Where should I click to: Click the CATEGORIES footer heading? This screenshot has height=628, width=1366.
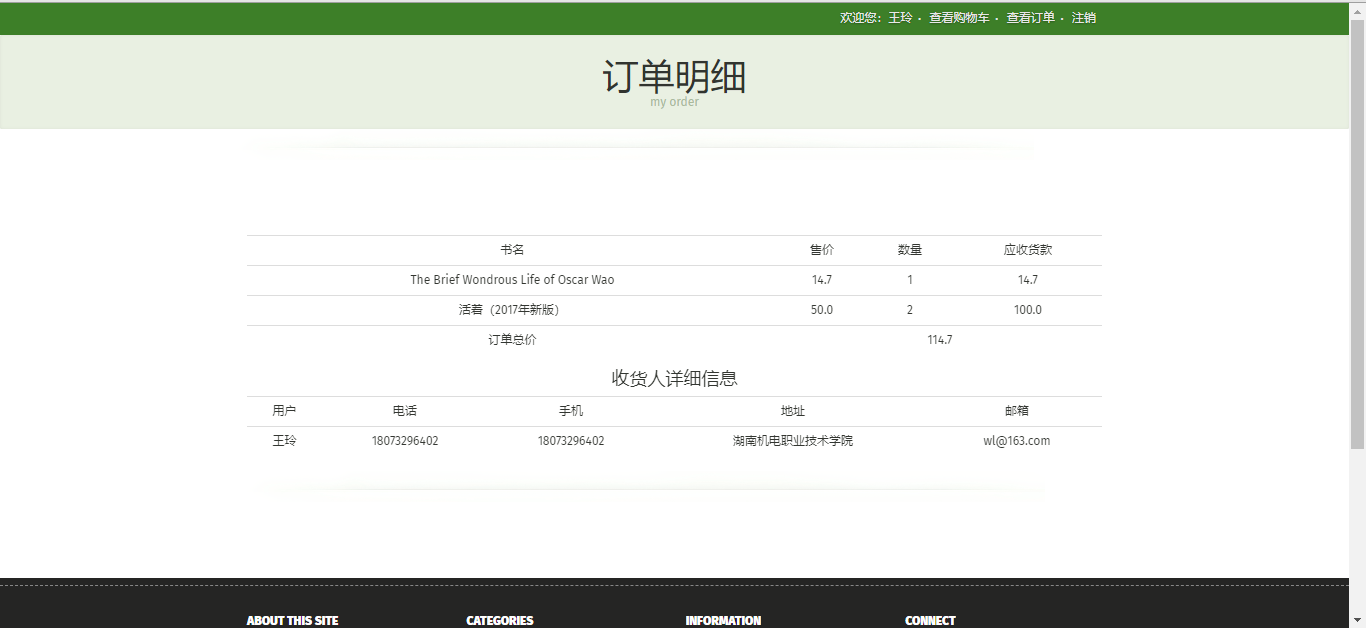(500, 621)
